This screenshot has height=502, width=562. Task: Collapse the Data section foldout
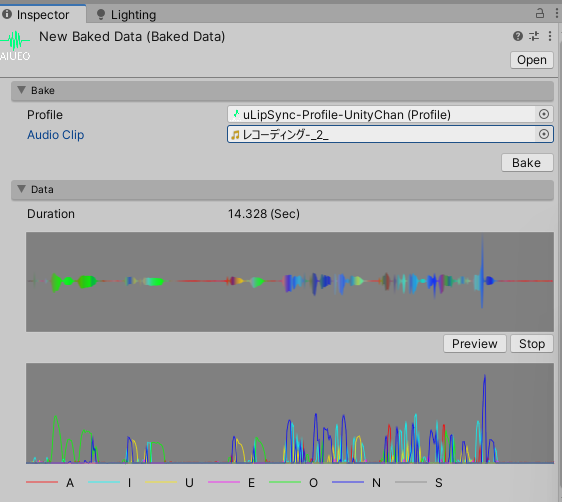pos(22,189)
